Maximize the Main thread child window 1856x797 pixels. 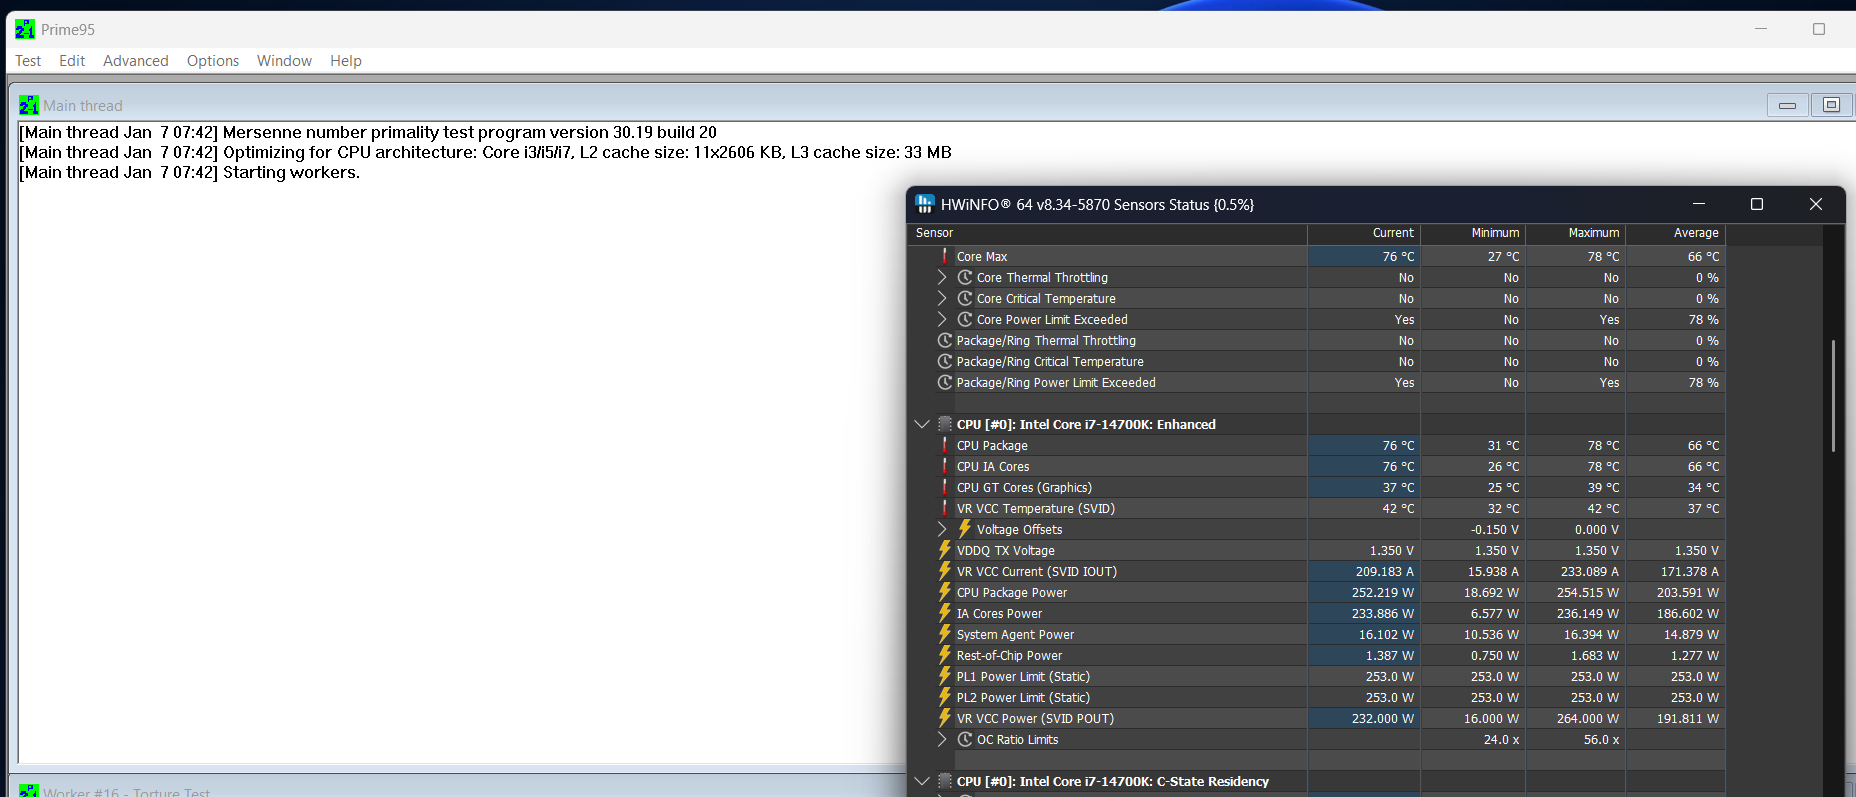1831,105
